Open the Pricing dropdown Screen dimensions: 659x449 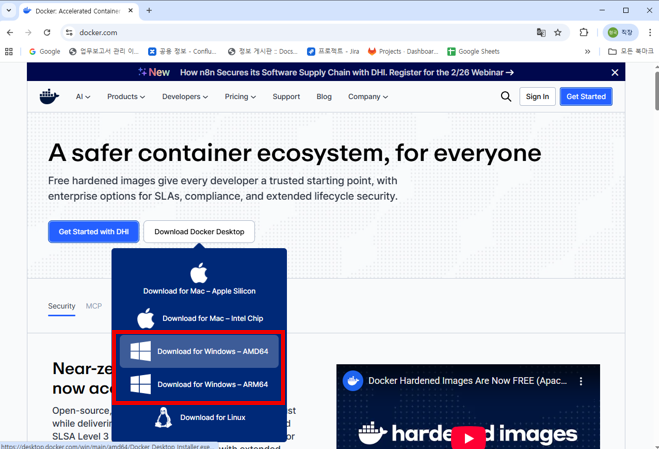tap(240, 97)
